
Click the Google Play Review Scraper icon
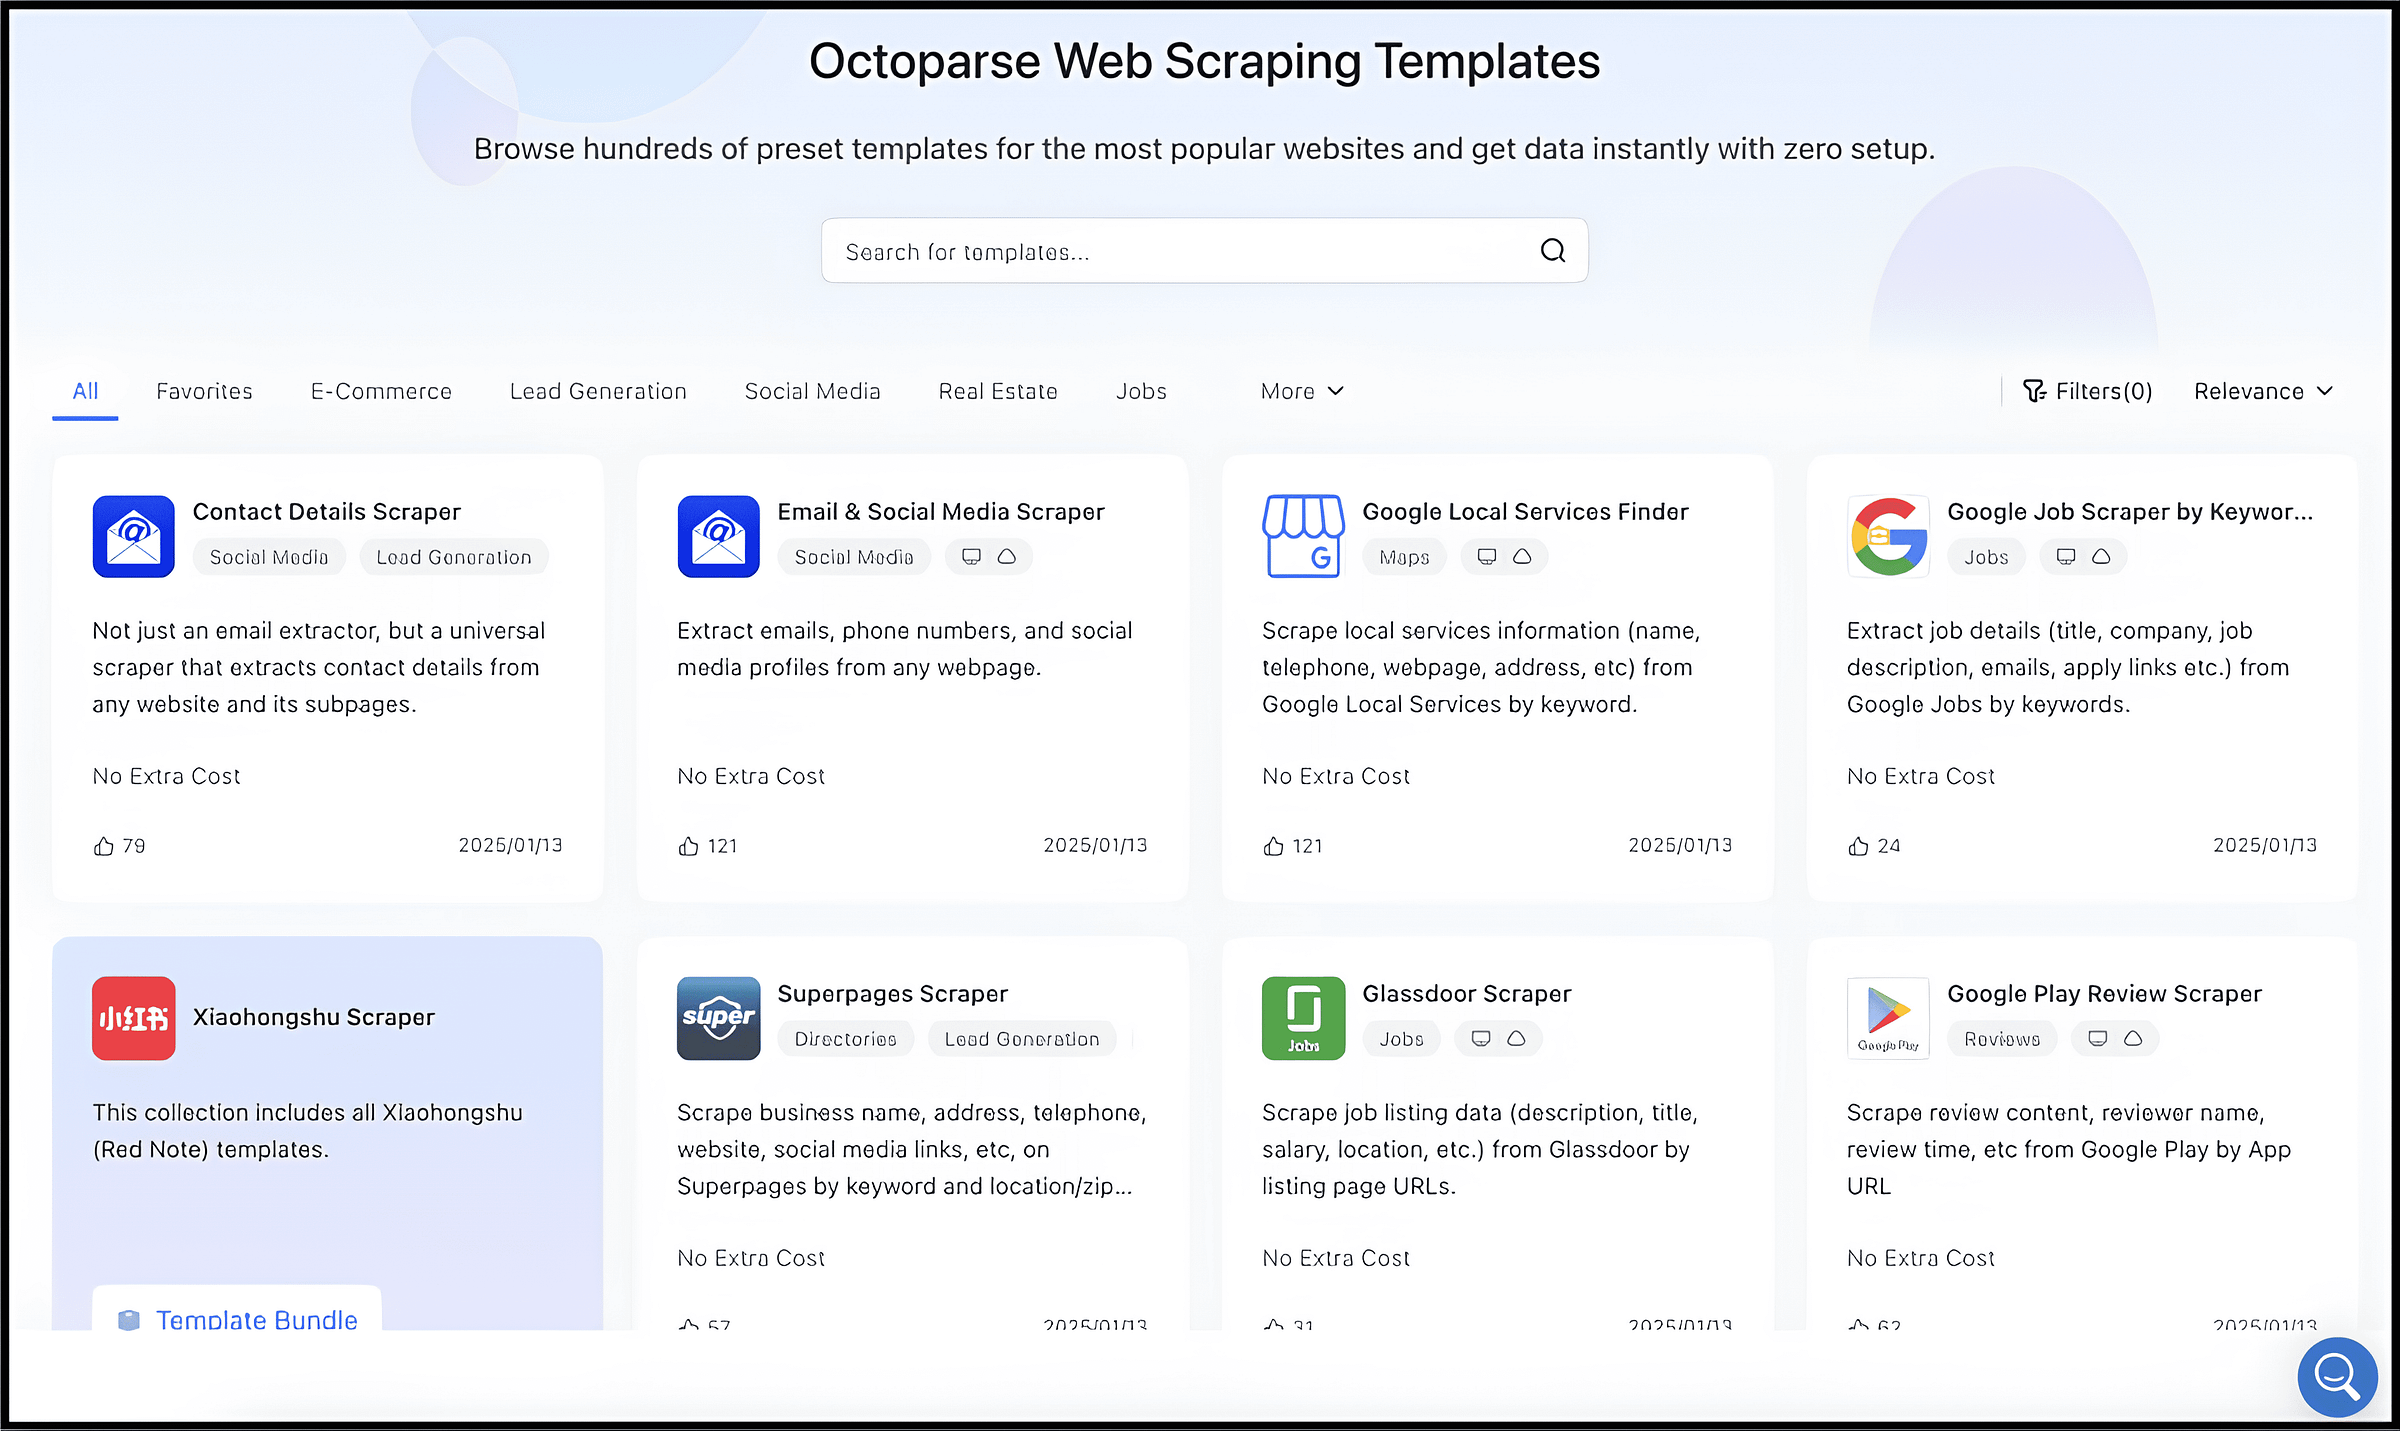1887,1018
